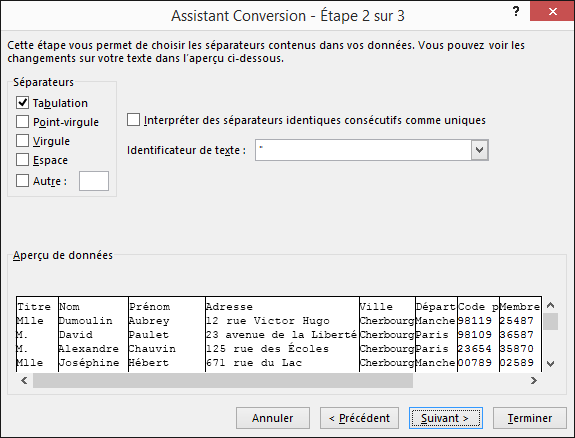Click the preview vertical scroll up arrow
The height and width of the screenshot is (438, 575).
coord(550,305)
